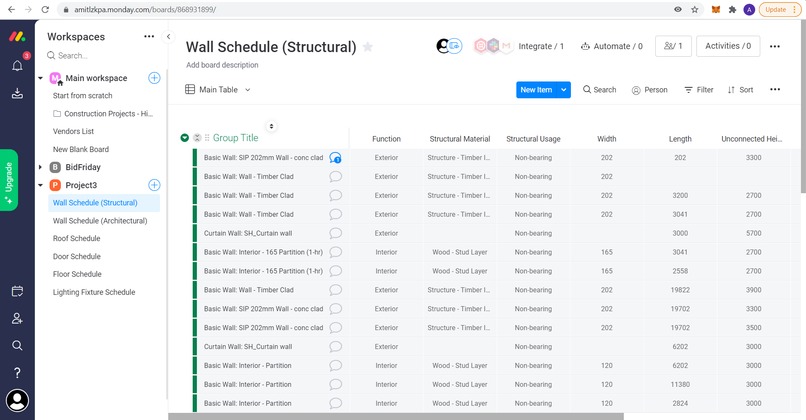Viewport: 806px width, 420px height.
Task: Open Wall Schedule (Architectural) board
Action: pos(100,221)
